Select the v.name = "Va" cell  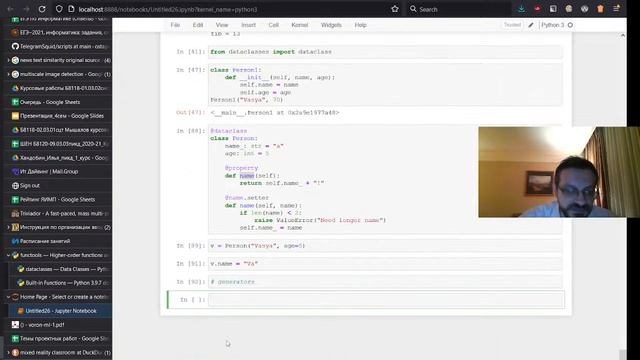coord(386,264)
